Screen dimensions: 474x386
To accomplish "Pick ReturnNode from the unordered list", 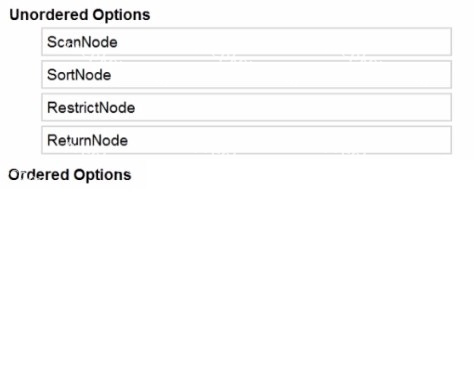I will point(247,140).
